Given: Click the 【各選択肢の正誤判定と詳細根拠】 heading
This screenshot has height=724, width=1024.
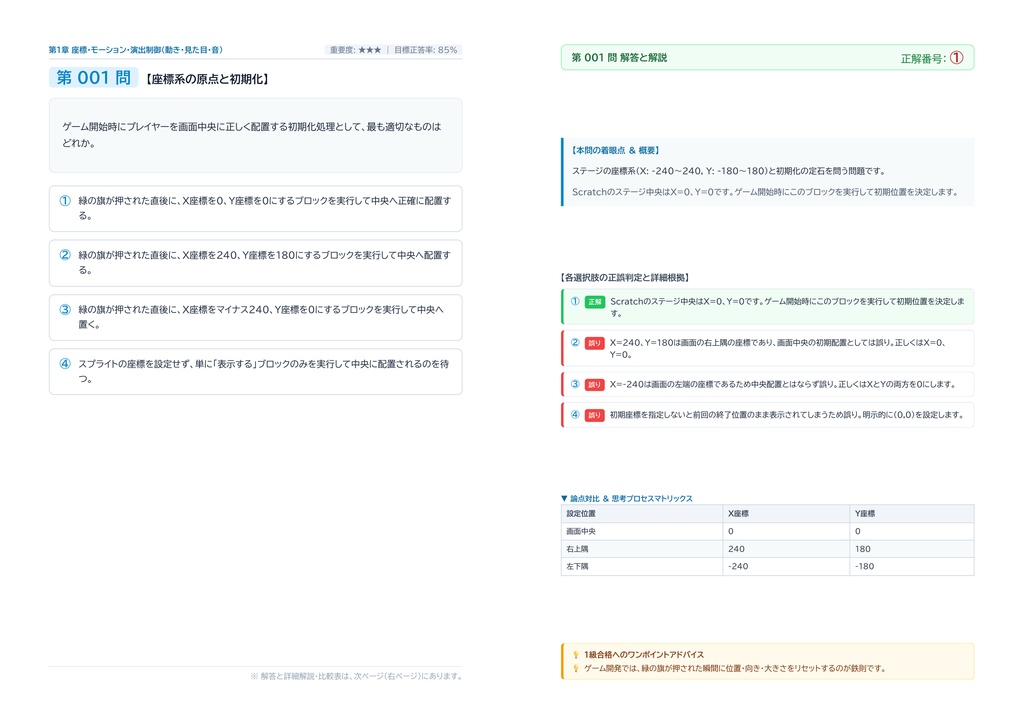Looking at the screenshot, I should 626,277.
